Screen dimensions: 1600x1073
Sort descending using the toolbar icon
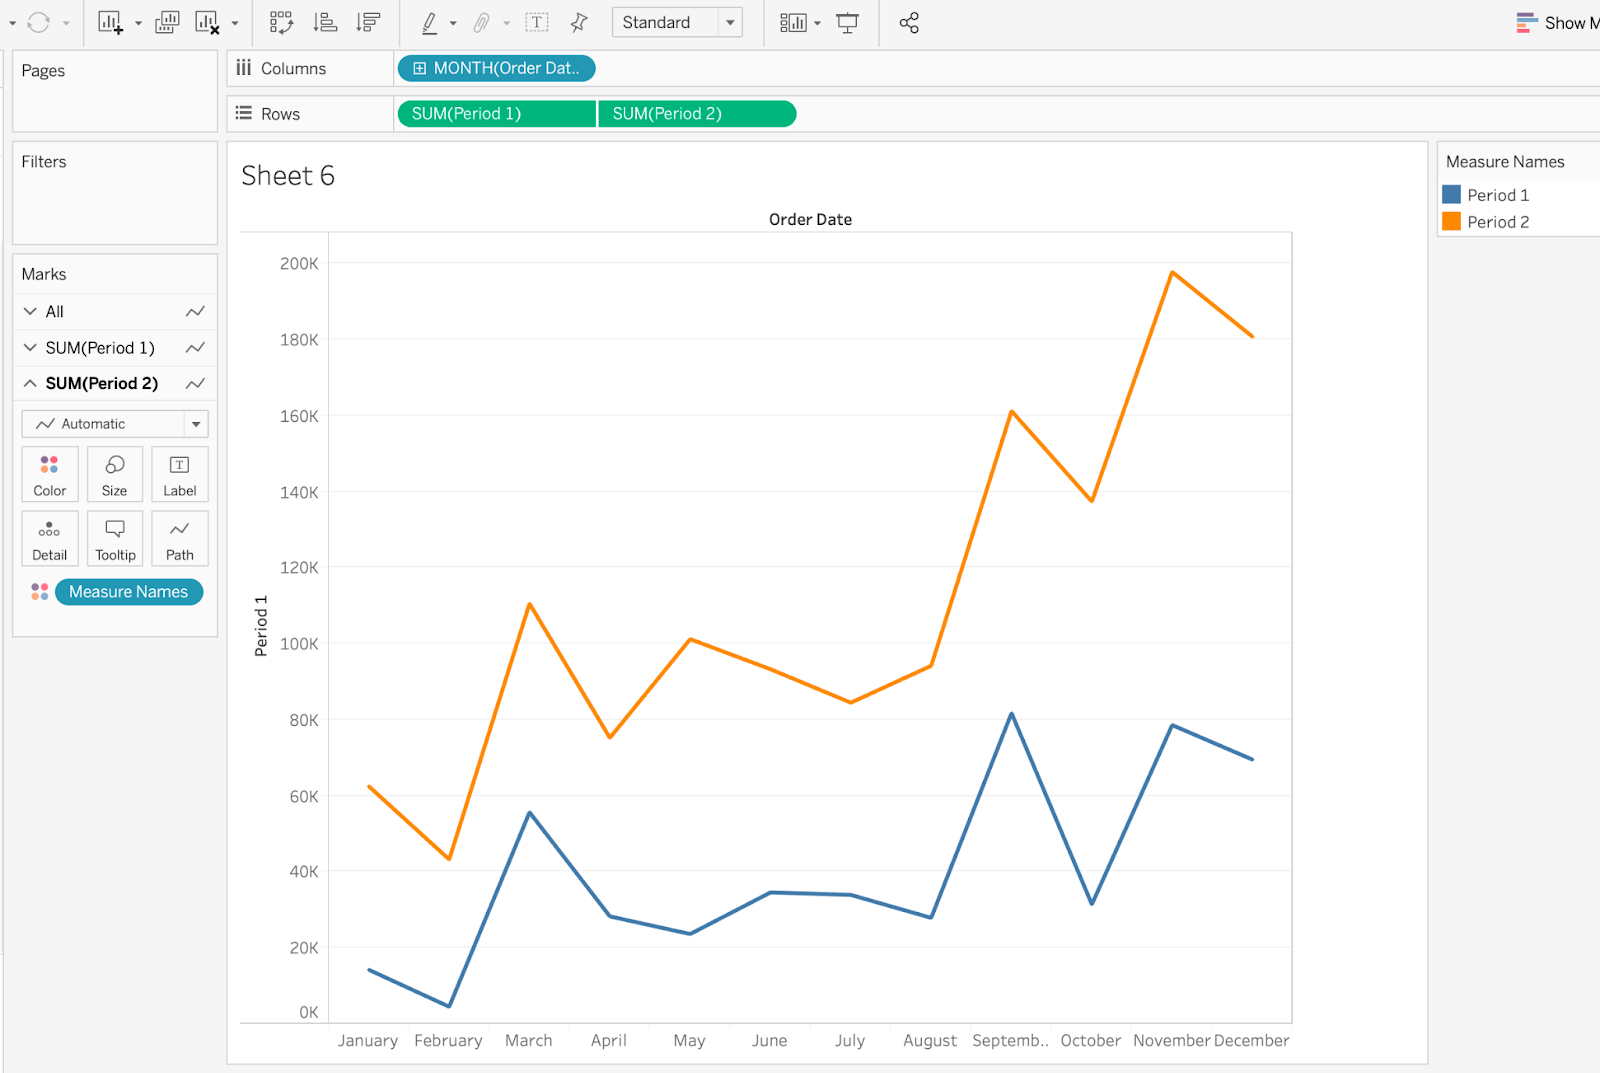(368, 22)
